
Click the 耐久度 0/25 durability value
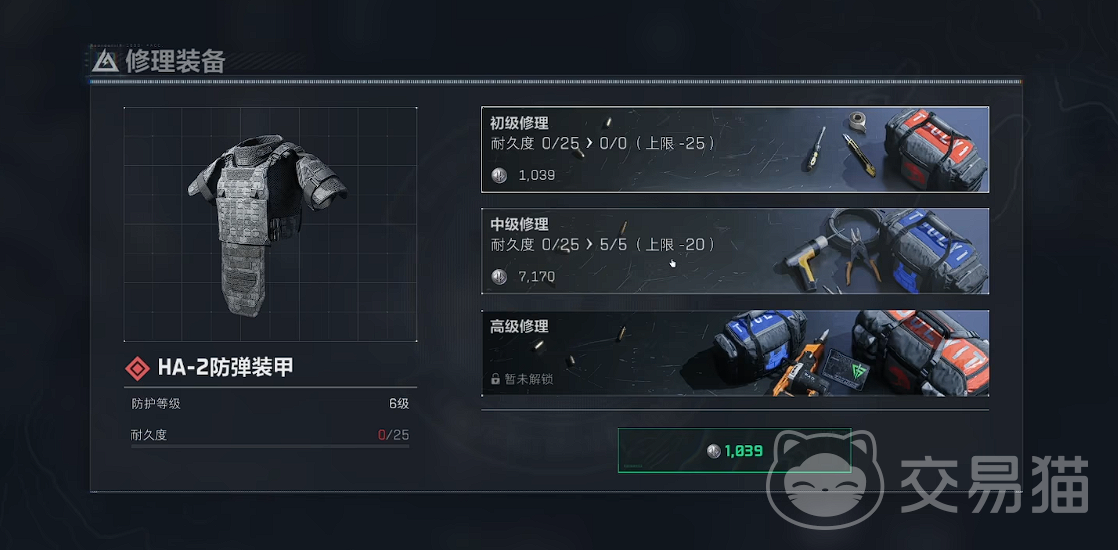click(x=394, y=434)
